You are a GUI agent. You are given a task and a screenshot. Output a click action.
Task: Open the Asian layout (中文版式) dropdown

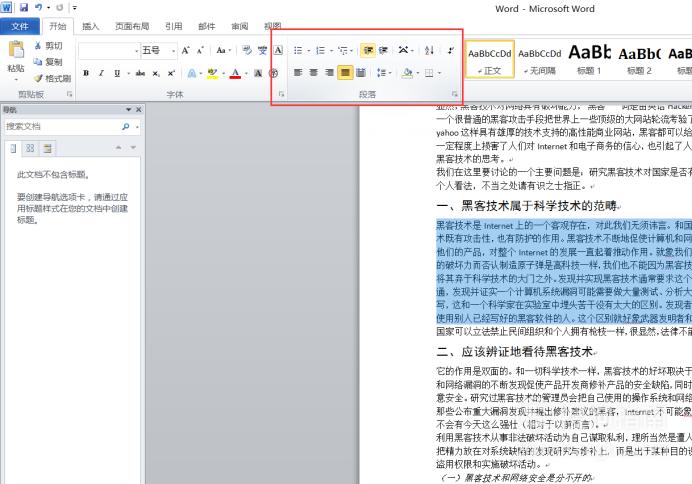click(406, 50)
